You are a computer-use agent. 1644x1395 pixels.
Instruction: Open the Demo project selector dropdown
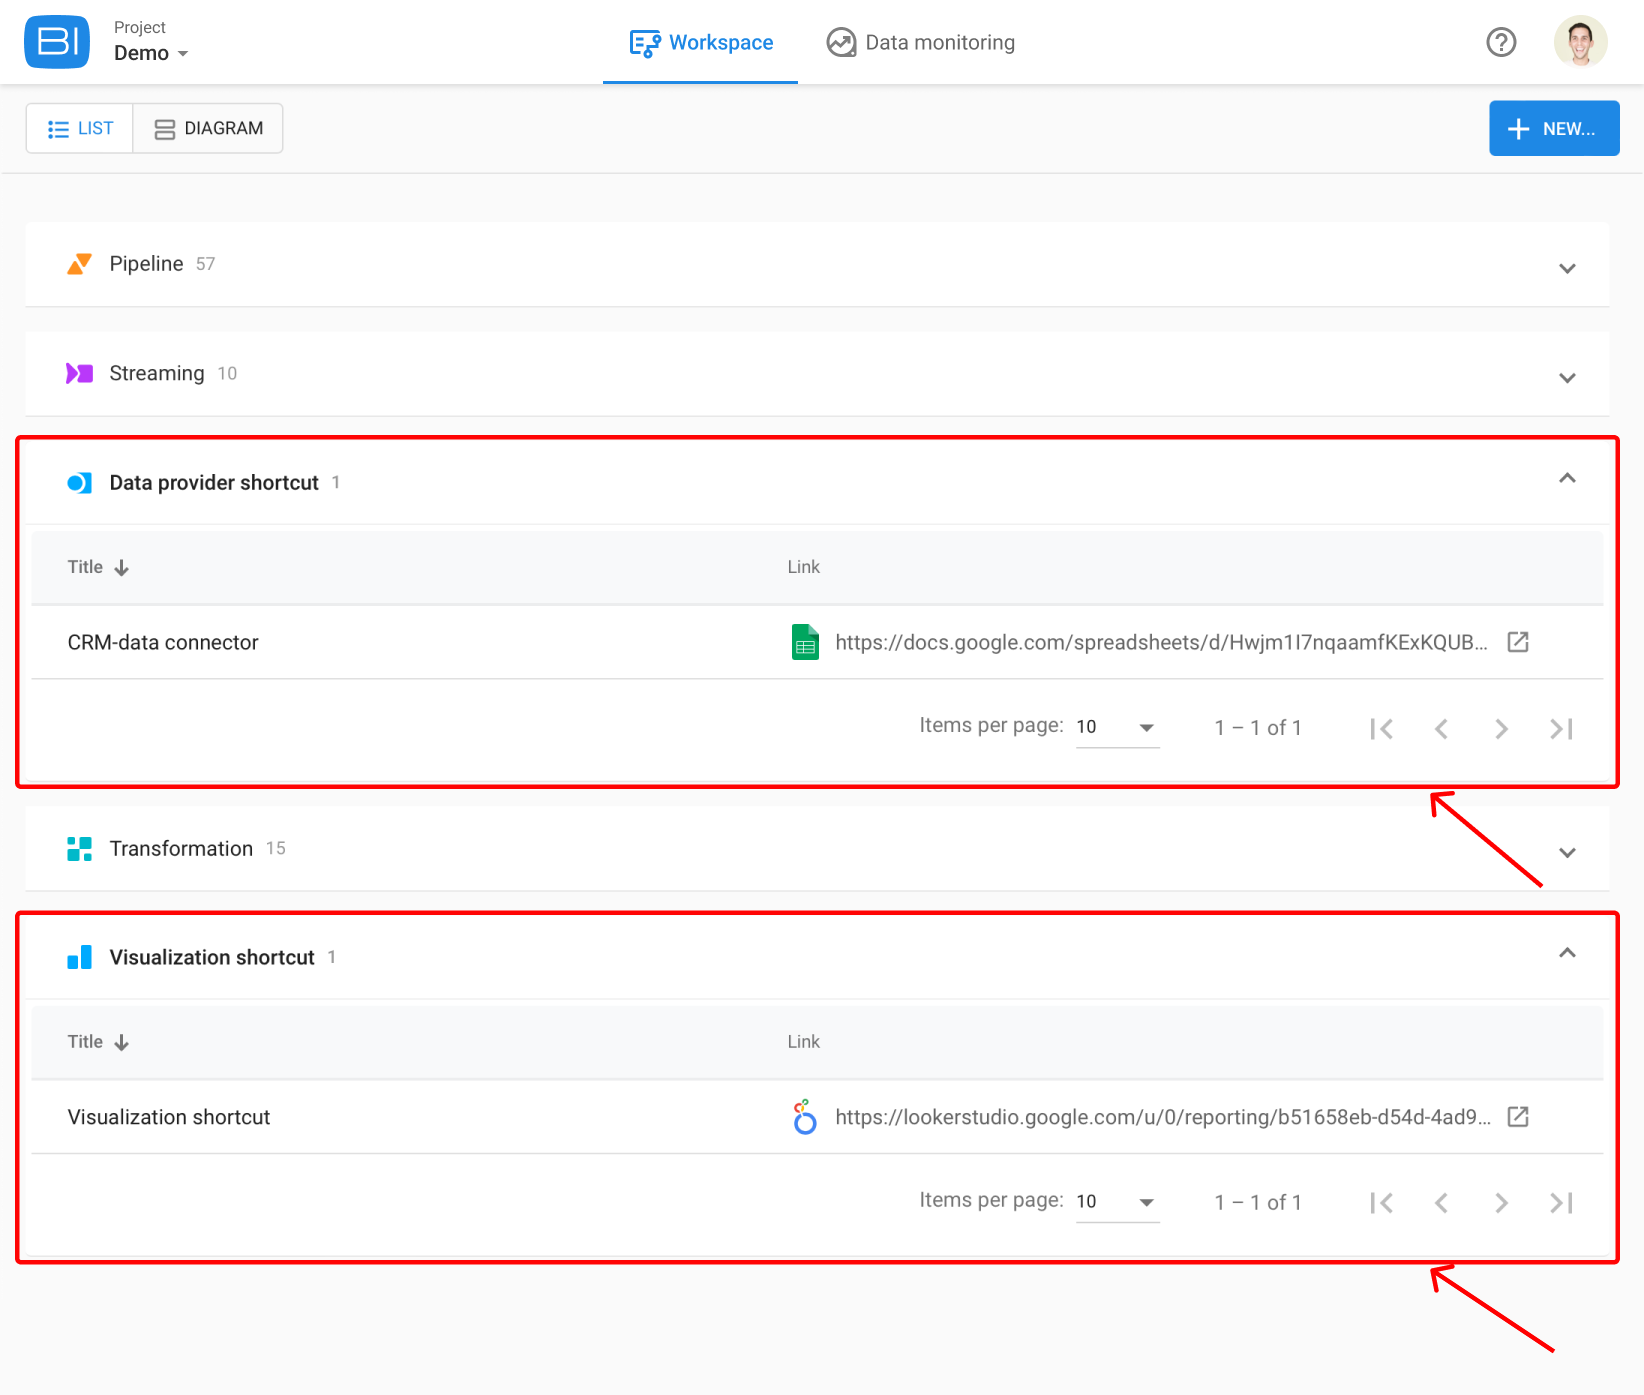pyautogui.click(x=151, y=53)
